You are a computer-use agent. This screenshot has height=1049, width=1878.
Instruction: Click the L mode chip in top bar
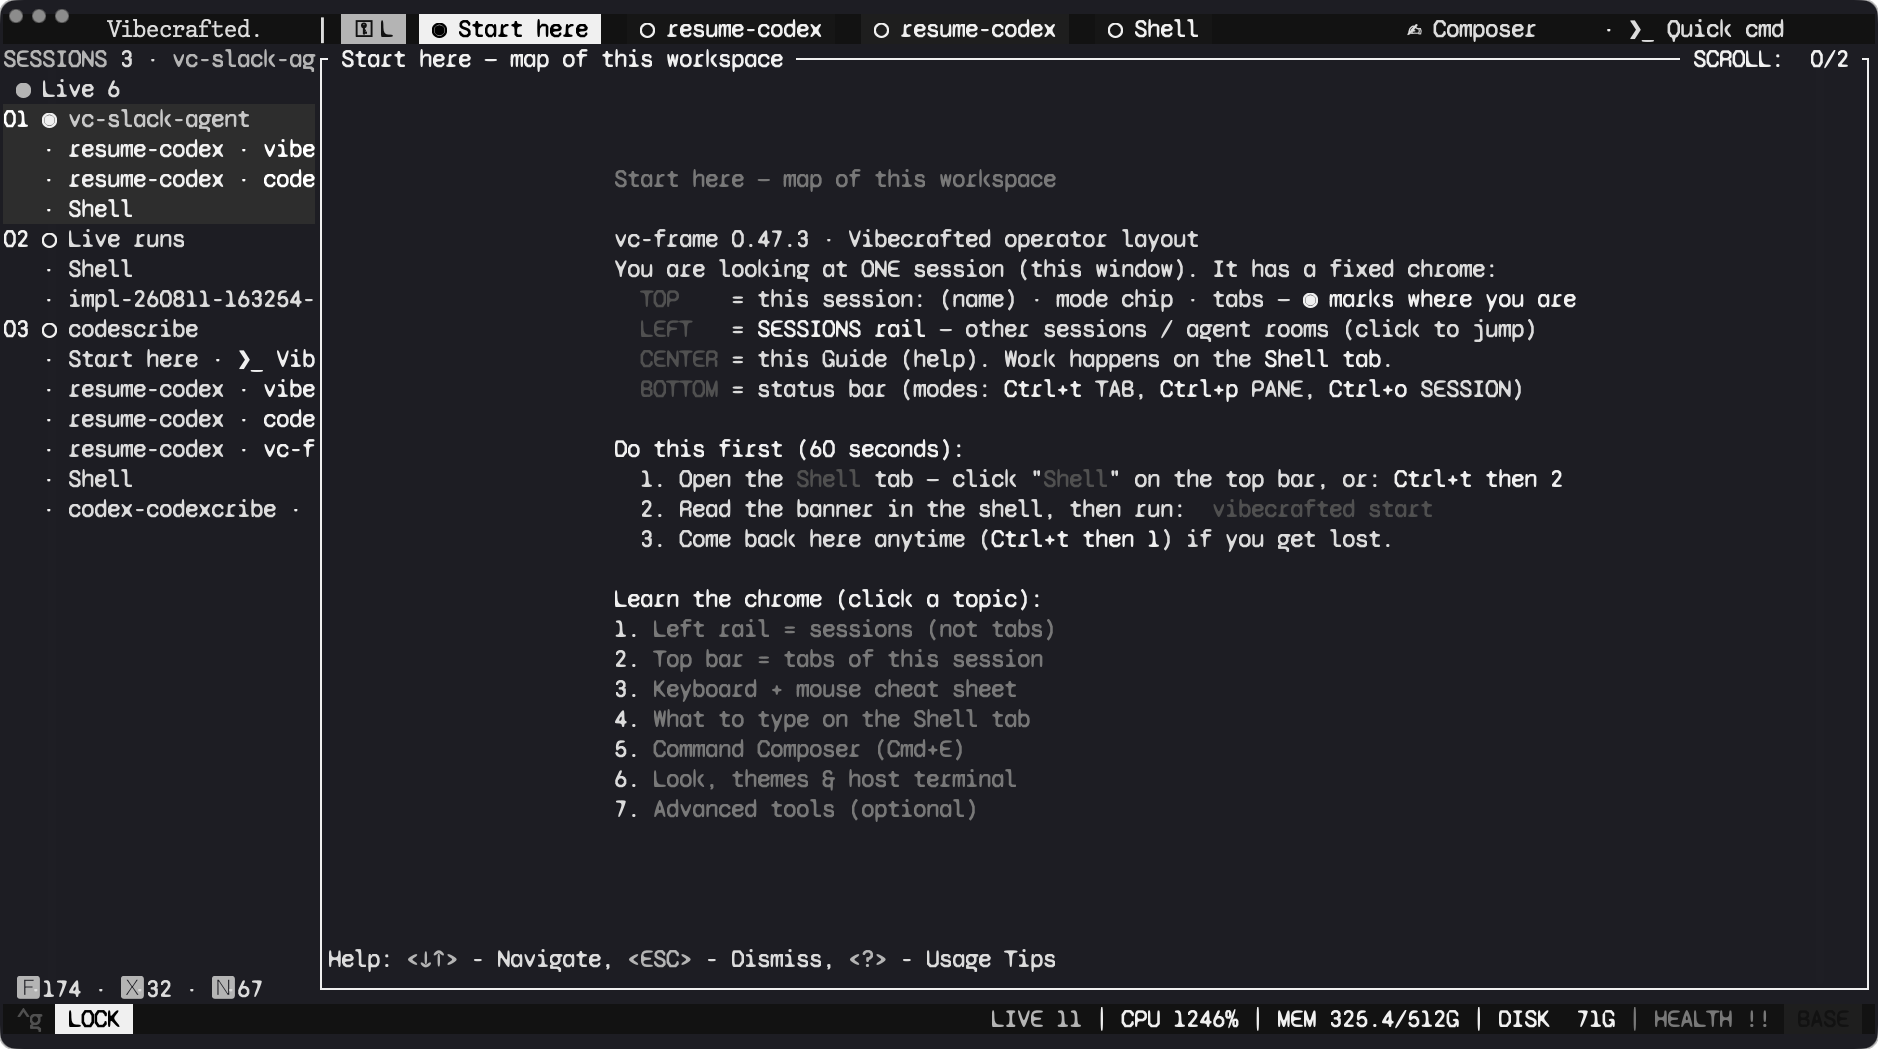pyautogui.click(x=374, y=29)
